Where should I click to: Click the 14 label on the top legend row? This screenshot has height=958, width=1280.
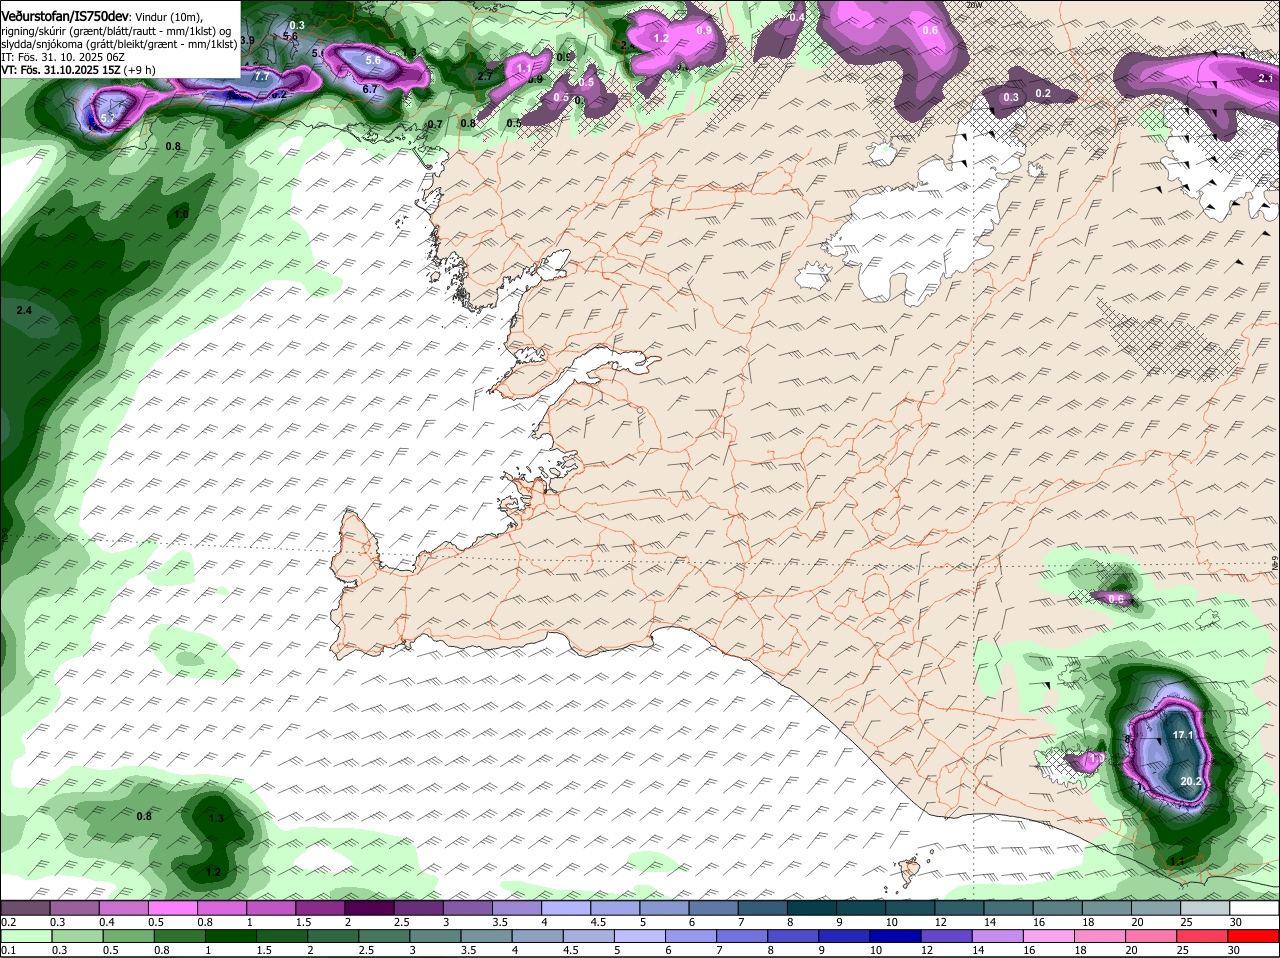tap(990, 922)
